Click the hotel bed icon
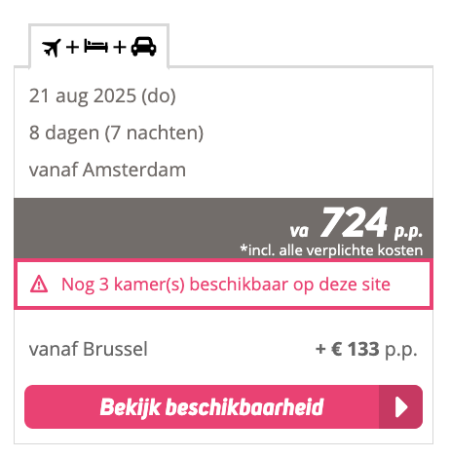Image resolution: width=450 pixels, height=458 pixels. coord(96,46)
